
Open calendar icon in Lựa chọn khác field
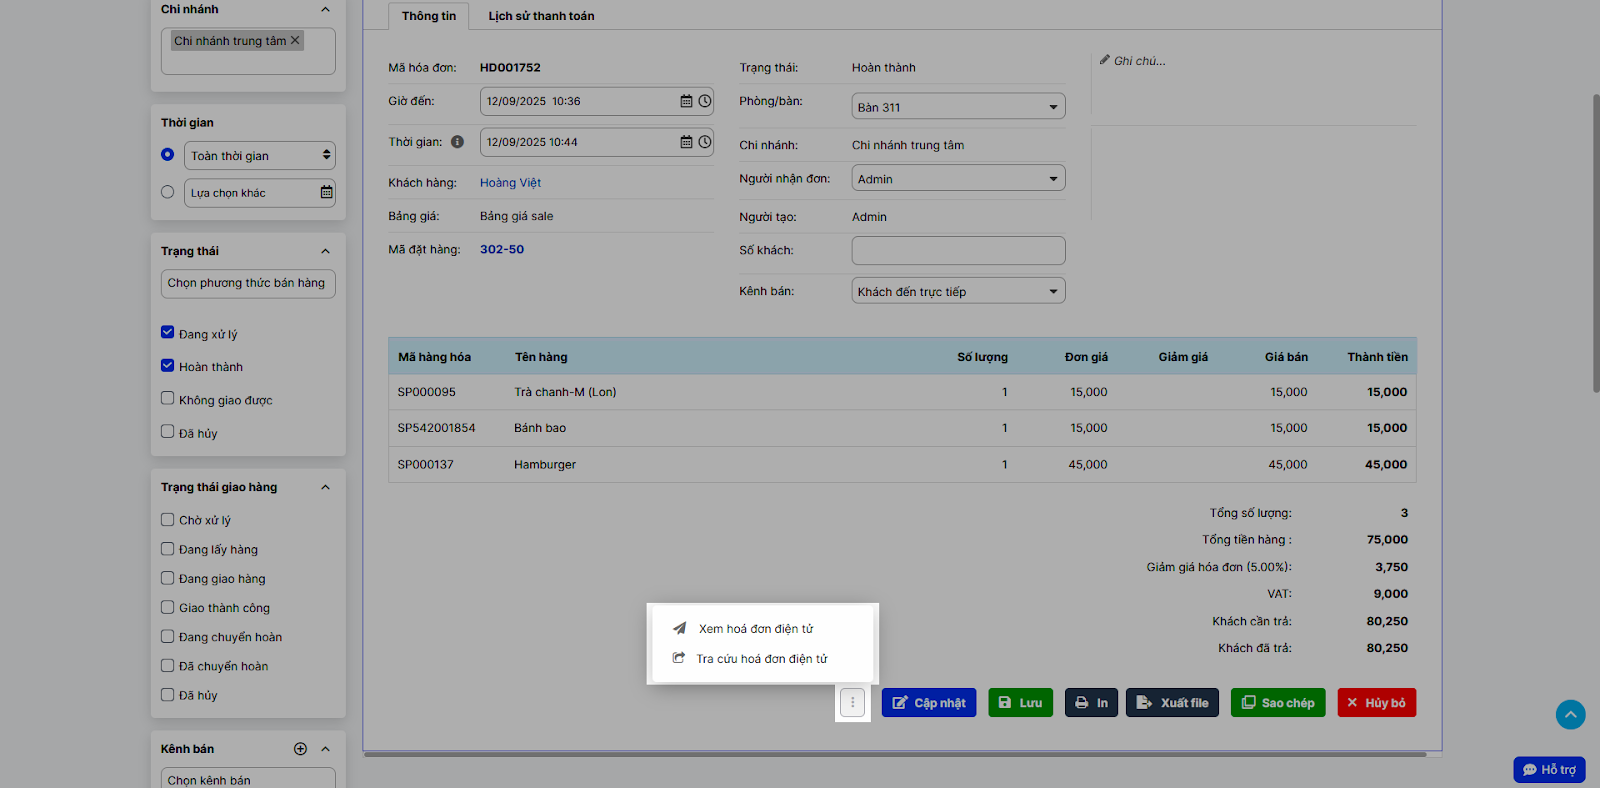[326, 192]
